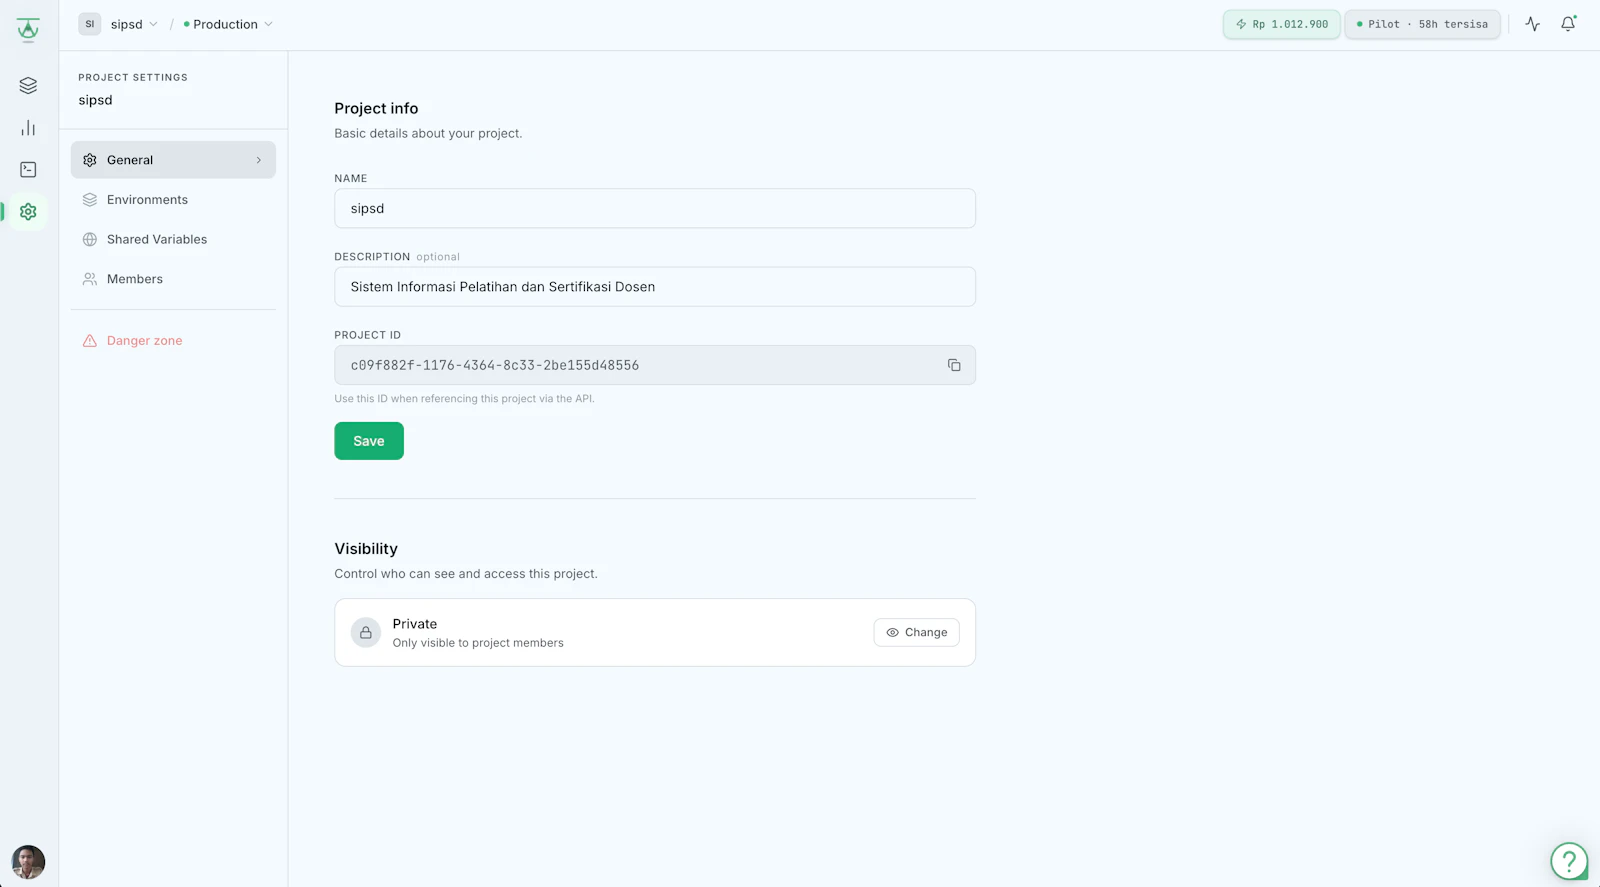Click the 'Use this ID when referencing' hint
Viewport: 1600px width, 887px height.
[x=464, y=399]
